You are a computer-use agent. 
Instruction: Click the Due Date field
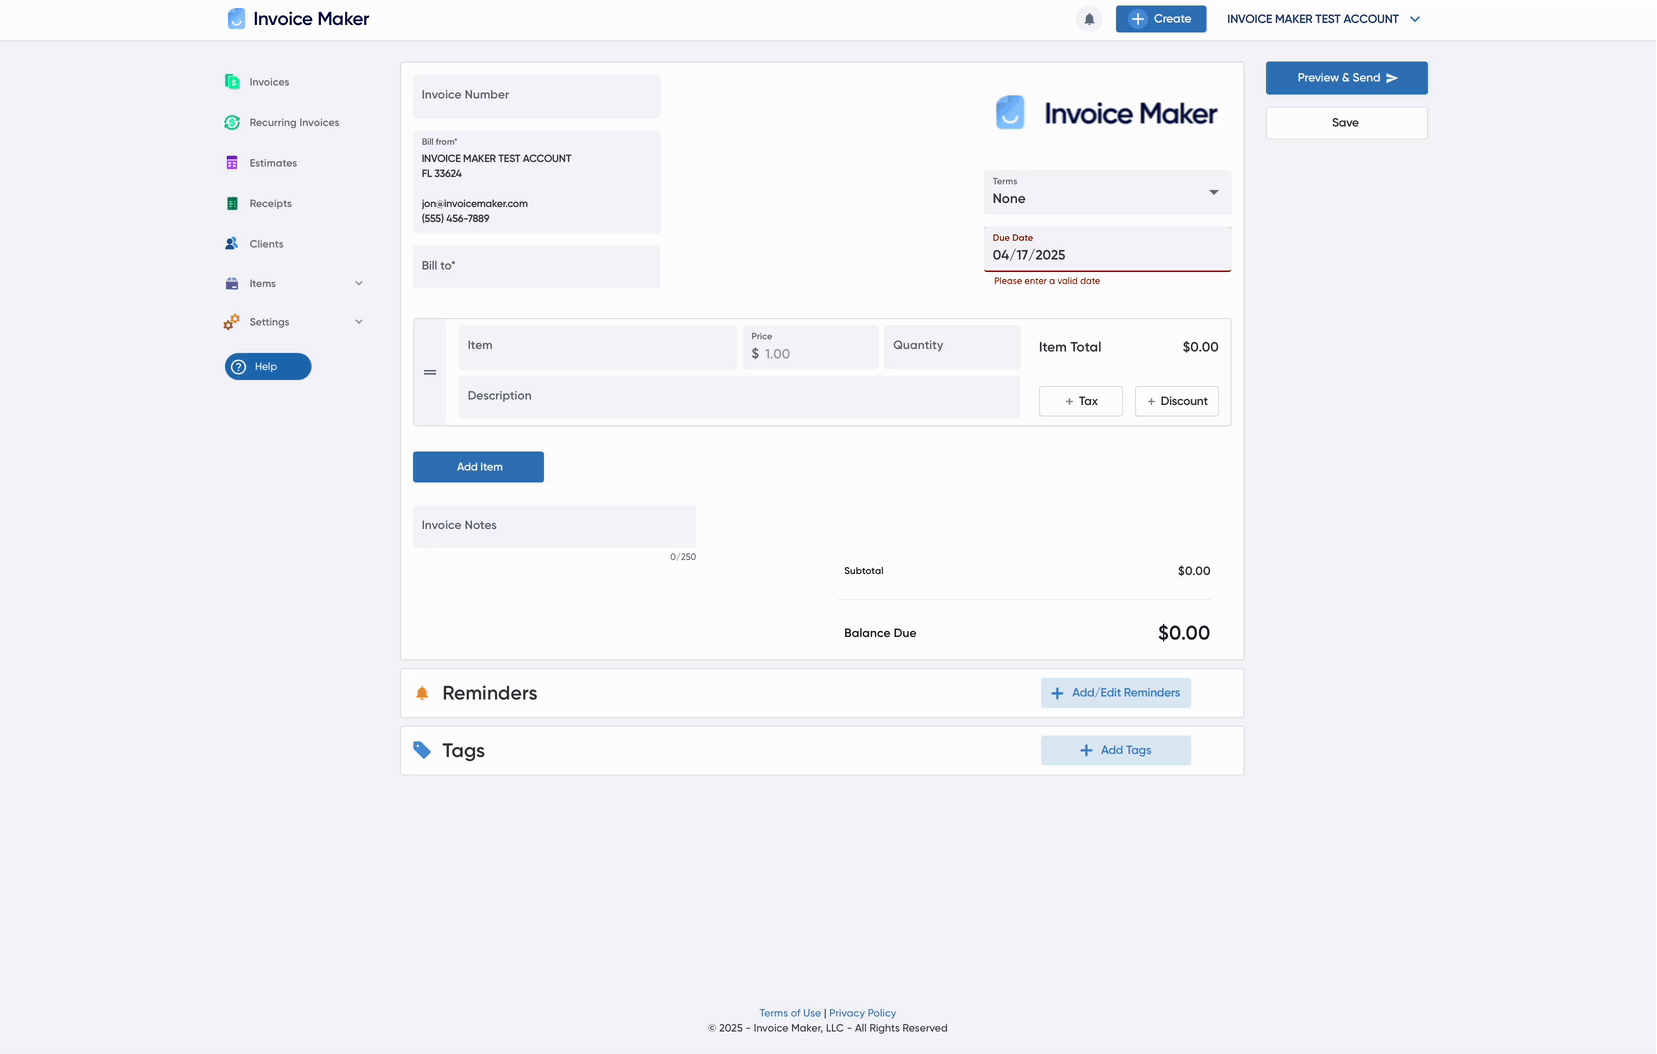click(1107, 249)
